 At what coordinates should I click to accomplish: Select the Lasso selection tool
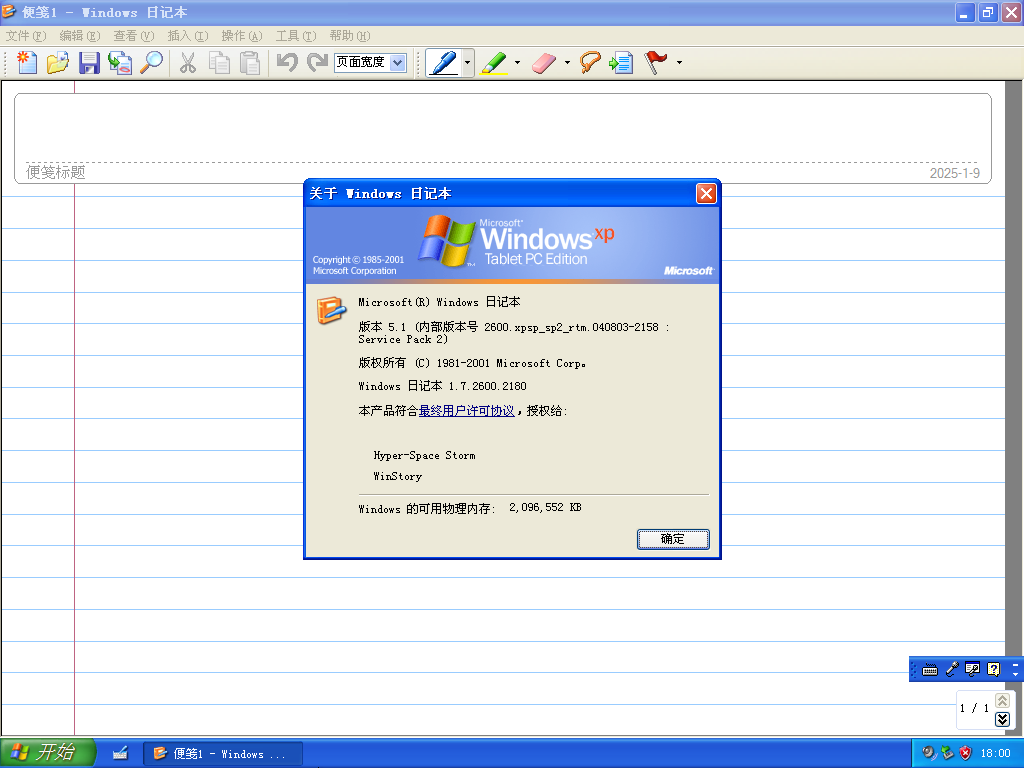[x=590, y=63]
